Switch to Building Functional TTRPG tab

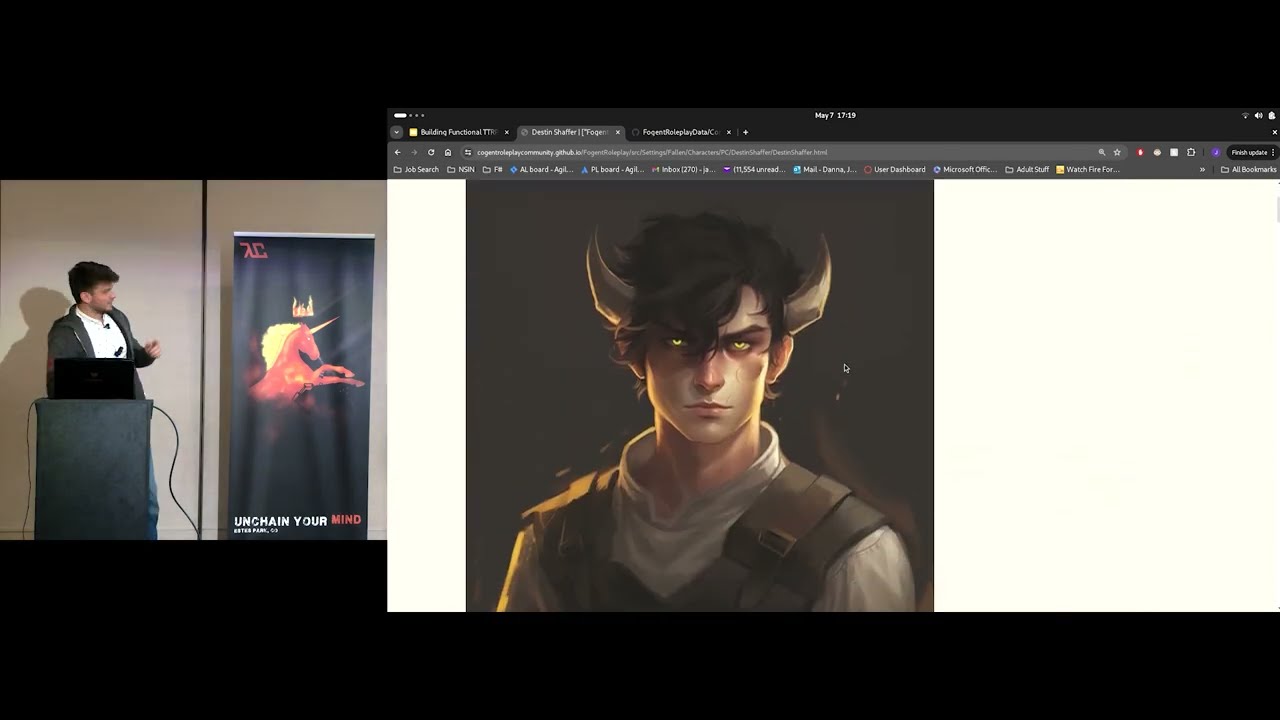click(459, 132)
